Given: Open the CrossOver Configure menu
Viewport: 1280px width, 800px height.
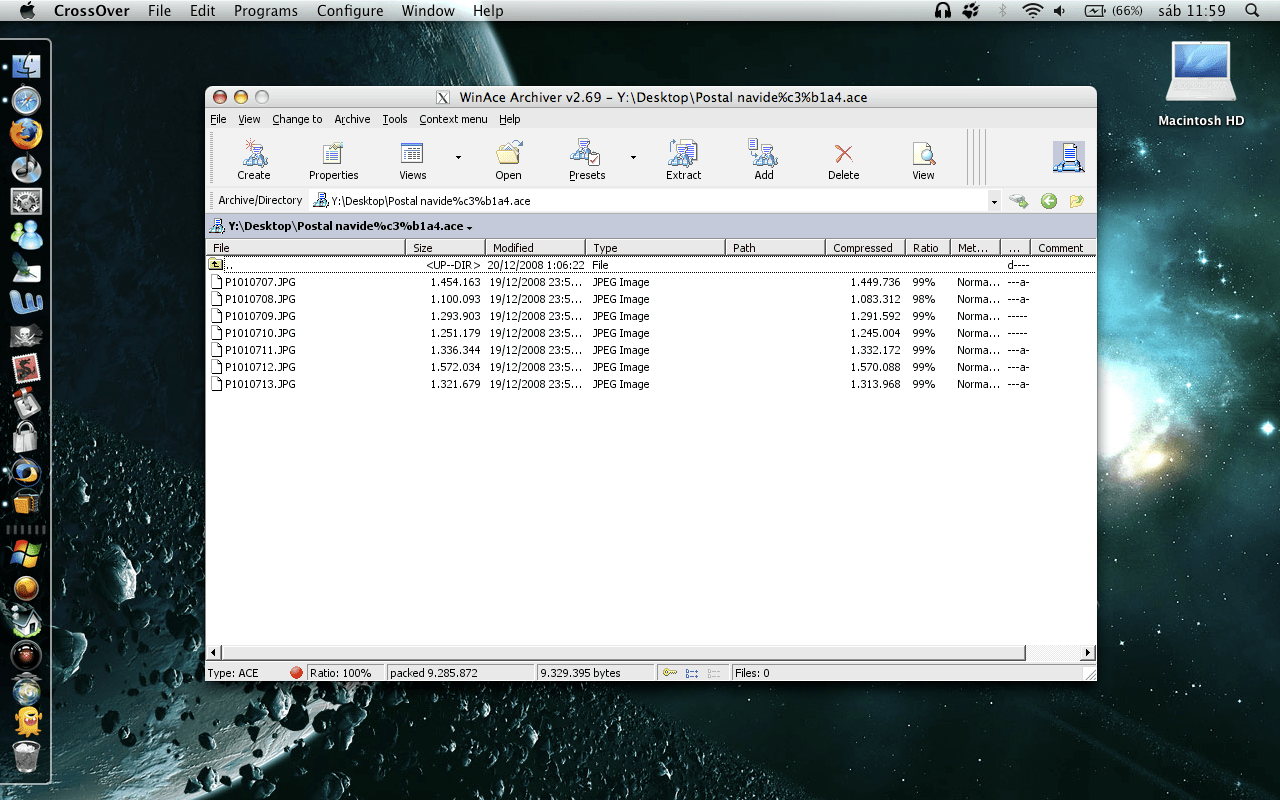Looking at the screenshot, I should click(x=350, y=11).
